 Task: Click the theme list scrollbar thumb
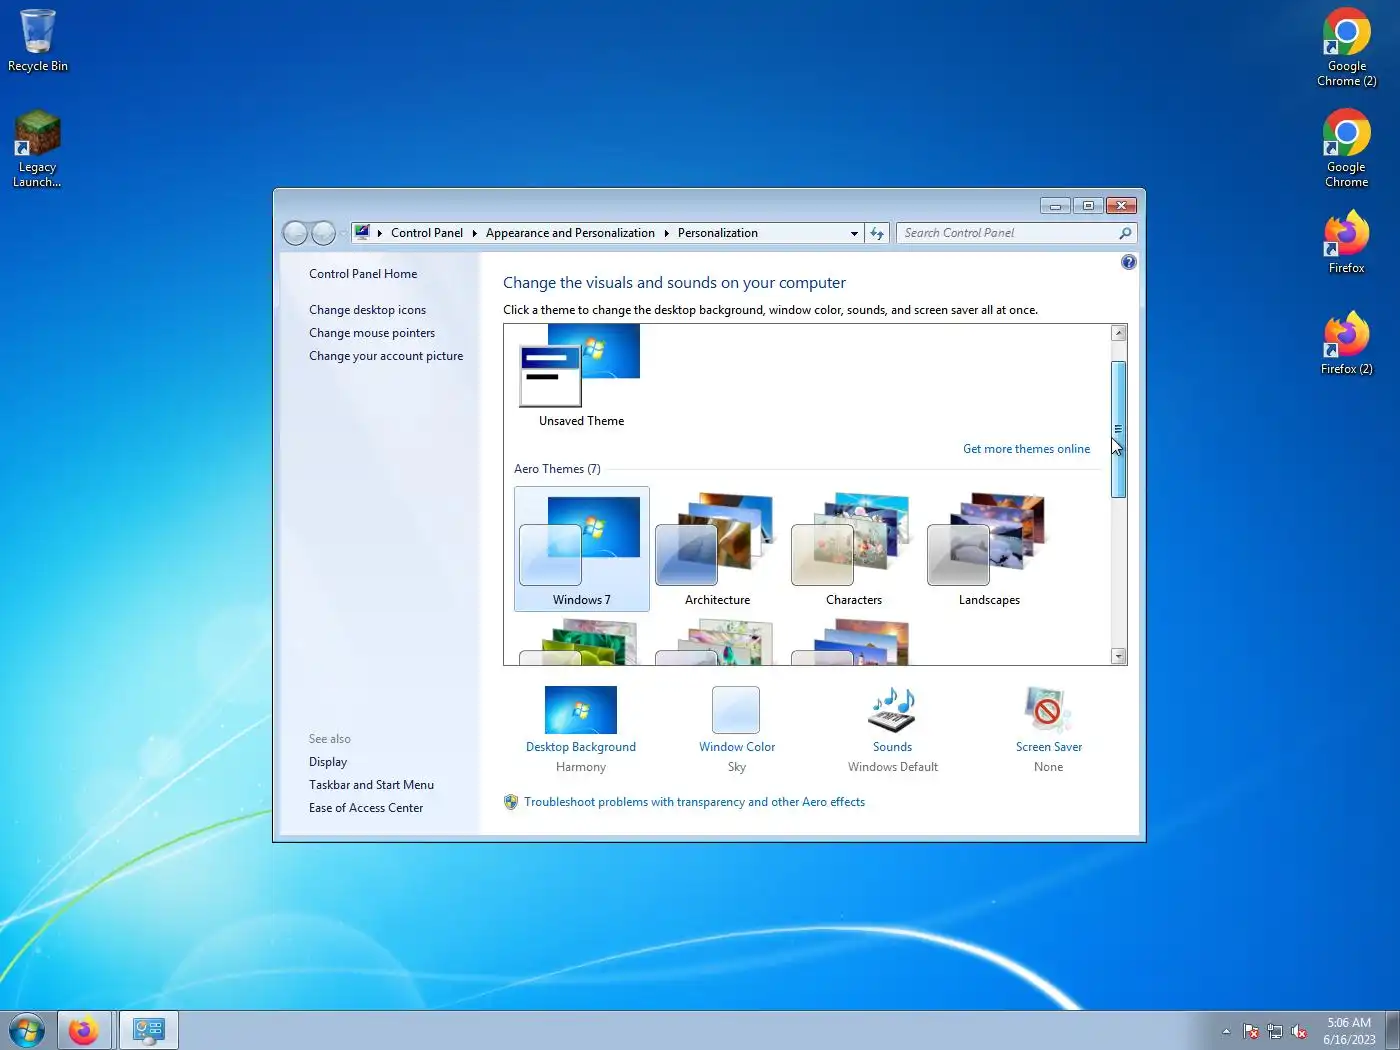point(1119,429)
